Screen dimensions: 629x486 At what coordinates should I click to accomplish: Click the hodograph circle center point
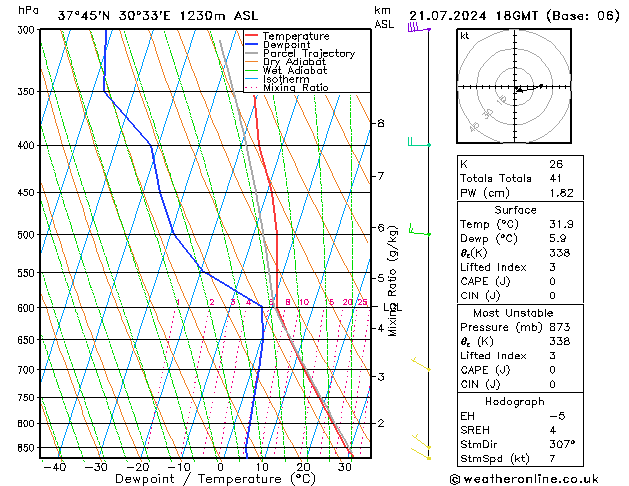(518, 88)
